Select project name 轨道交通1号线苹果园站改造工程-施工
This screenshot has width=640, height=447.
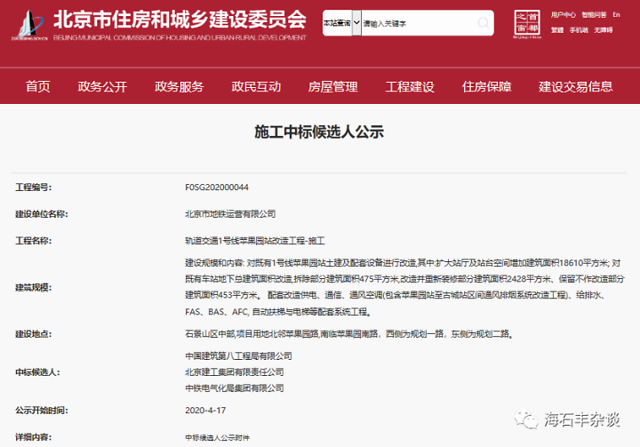(255, 241)
